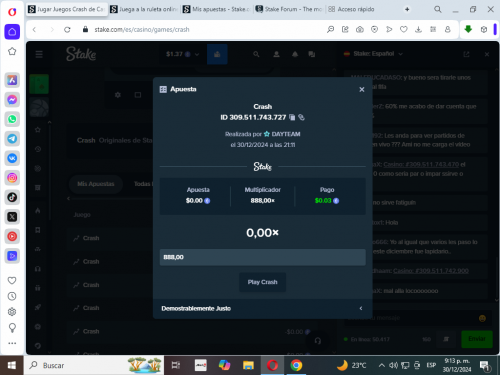The width and height of the screenshot is (500, 375).
Task: Open browser downloads icon
Action: pos(418,30)
